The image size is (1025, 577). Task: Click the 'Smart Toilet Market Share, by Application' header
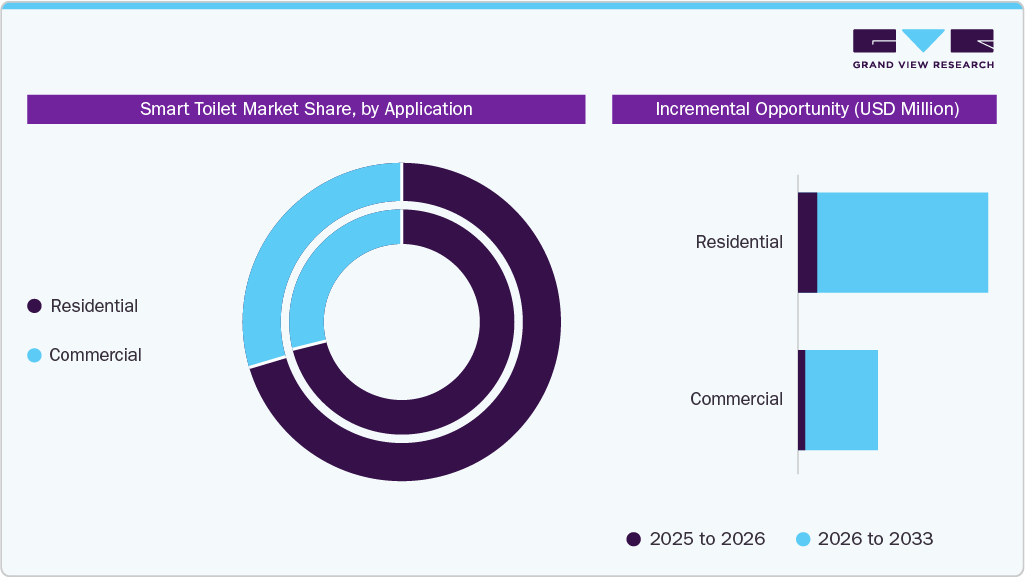[x=306, y=109]
